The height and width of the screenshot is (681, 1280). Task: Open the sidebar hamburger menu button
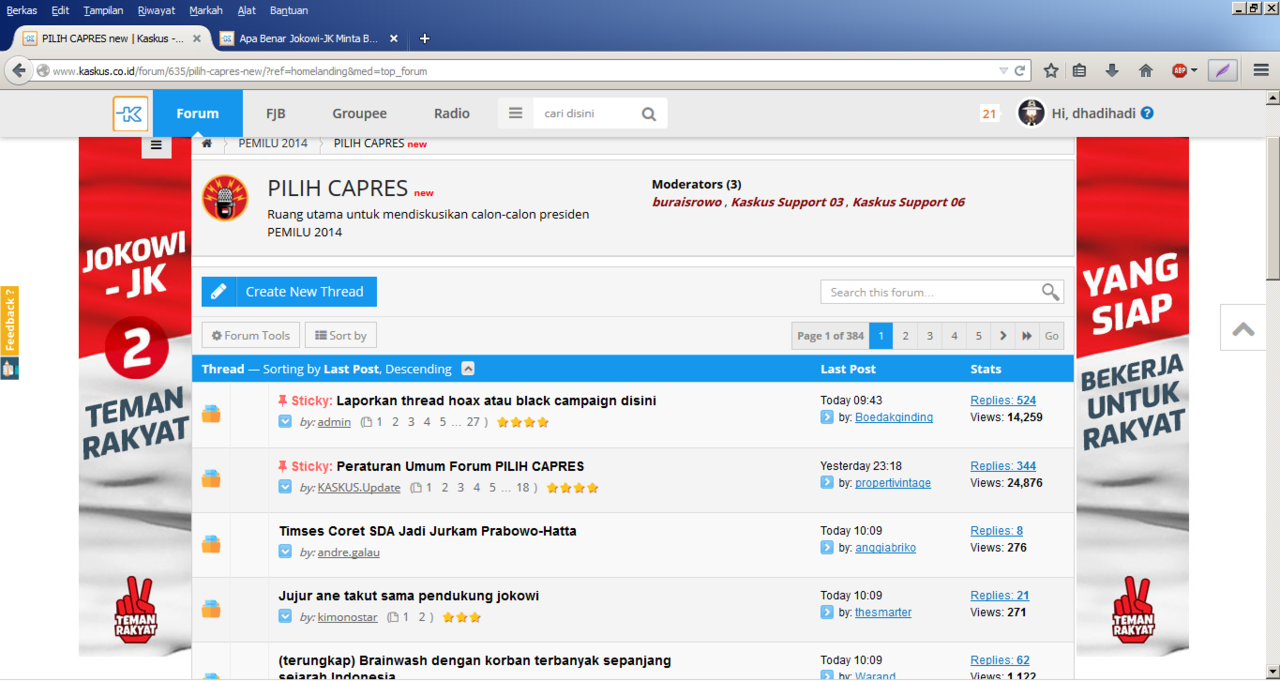pyautogui.click(x=155, y=146)
